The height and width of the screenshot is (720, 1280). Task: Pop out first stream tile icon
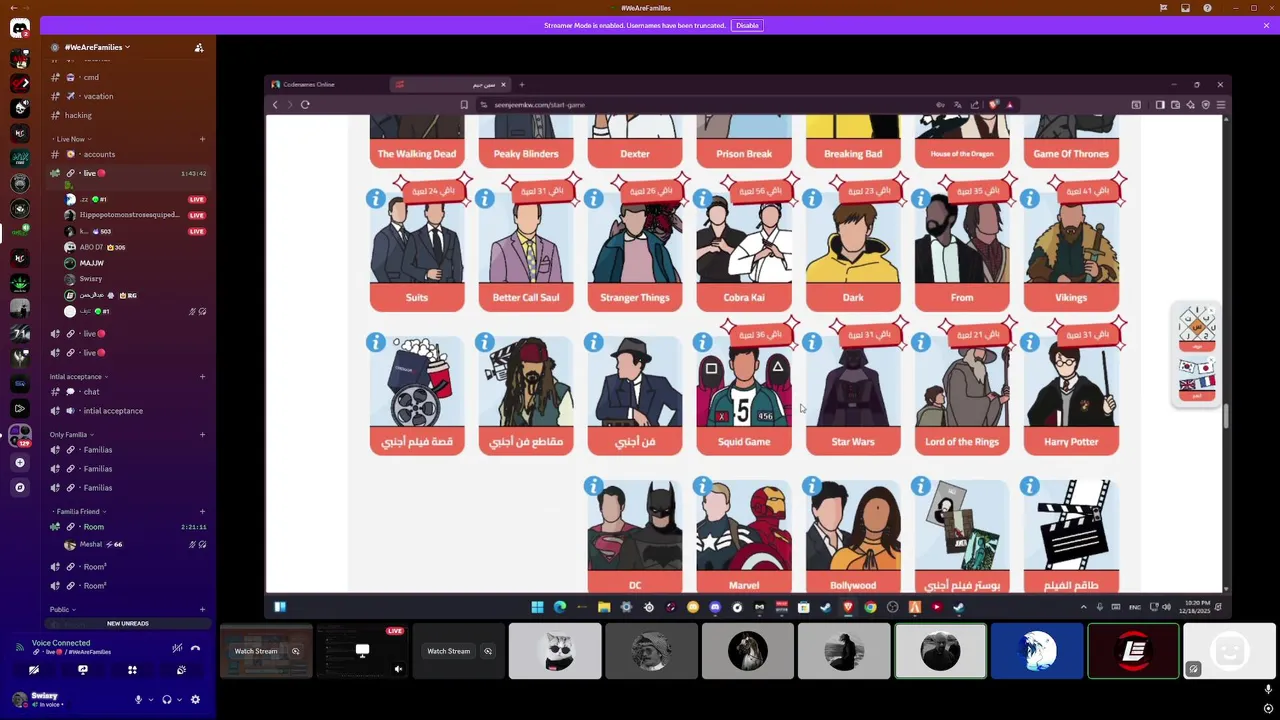[x=295, y=651]
